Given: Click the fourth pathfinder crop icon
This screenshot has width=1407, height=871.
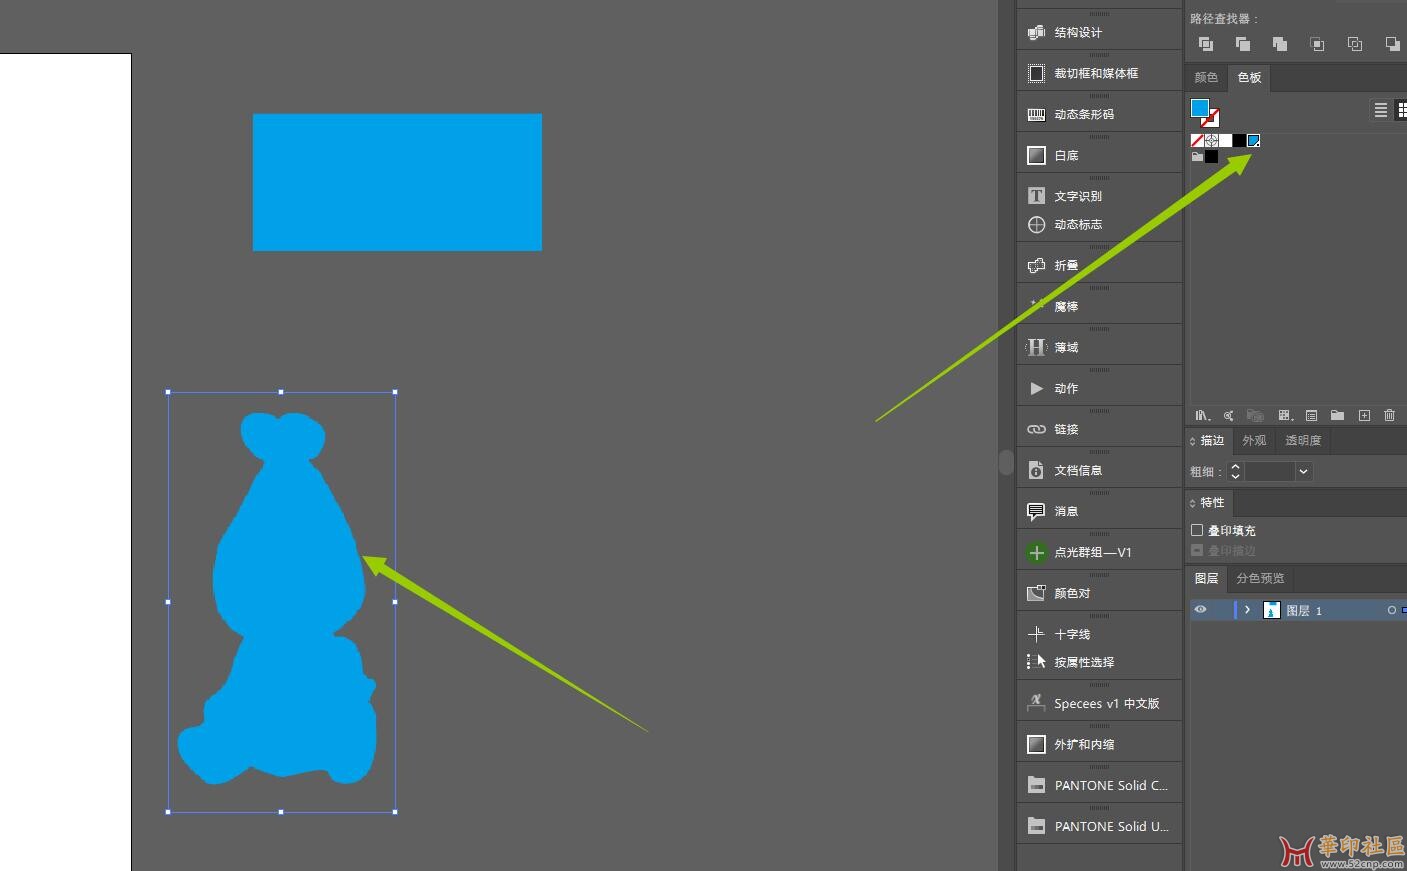Looking at the screenshot, I should [1317, 44].
